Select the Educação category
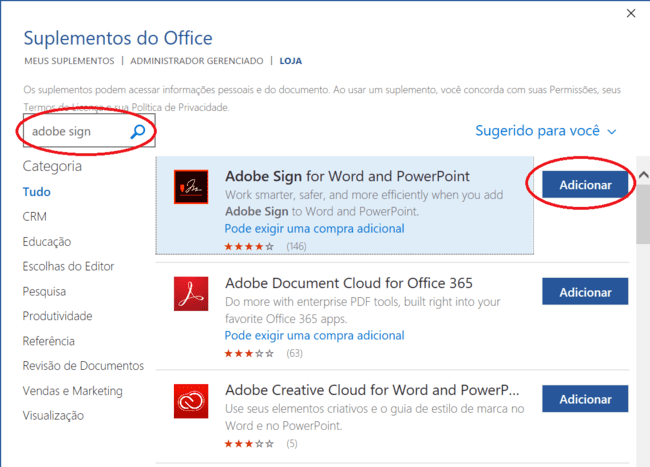The width and height of the screenshot is (650, 467). pos(47,242)
